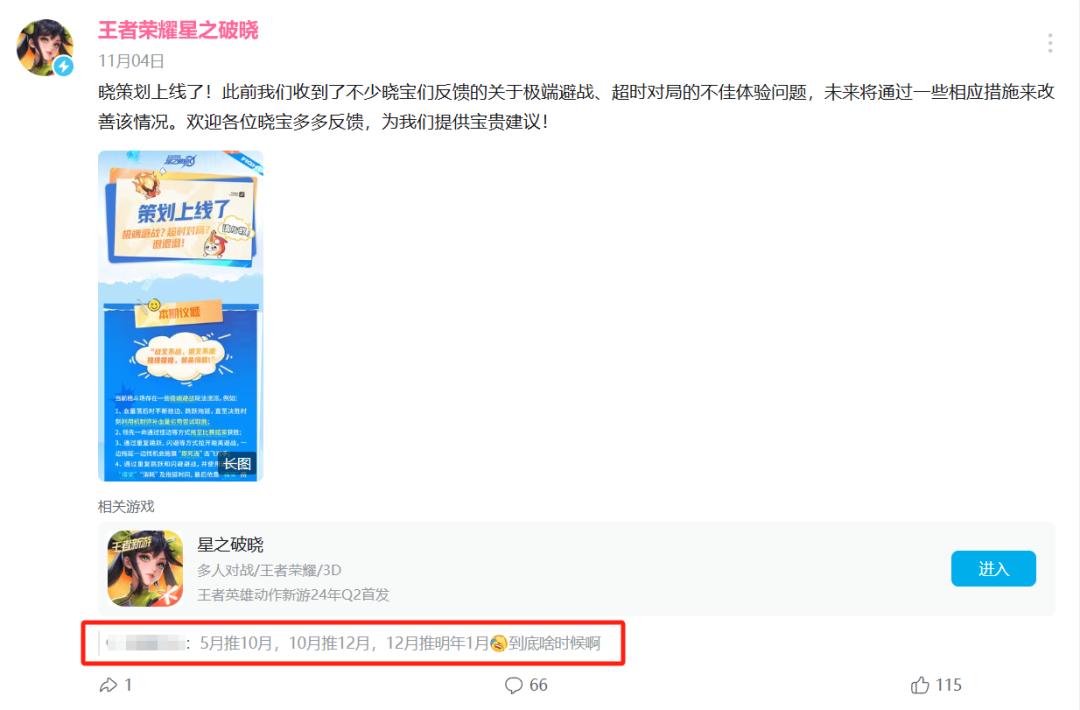Click the 星之破晓 game title

click(x=230, y=545)
